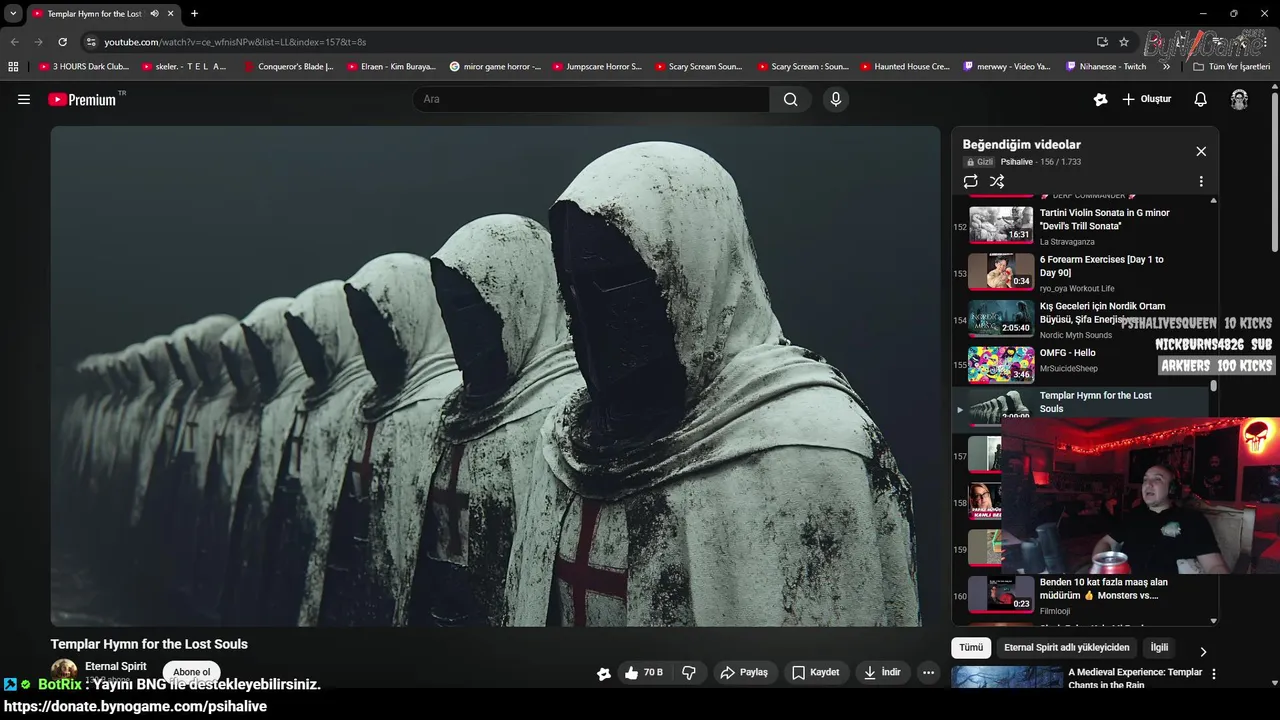1280x720 pixels.
Task: Play the Tartini Violin Sonata playlist item
Action: pyautogui.click(x=1080, y=225)
